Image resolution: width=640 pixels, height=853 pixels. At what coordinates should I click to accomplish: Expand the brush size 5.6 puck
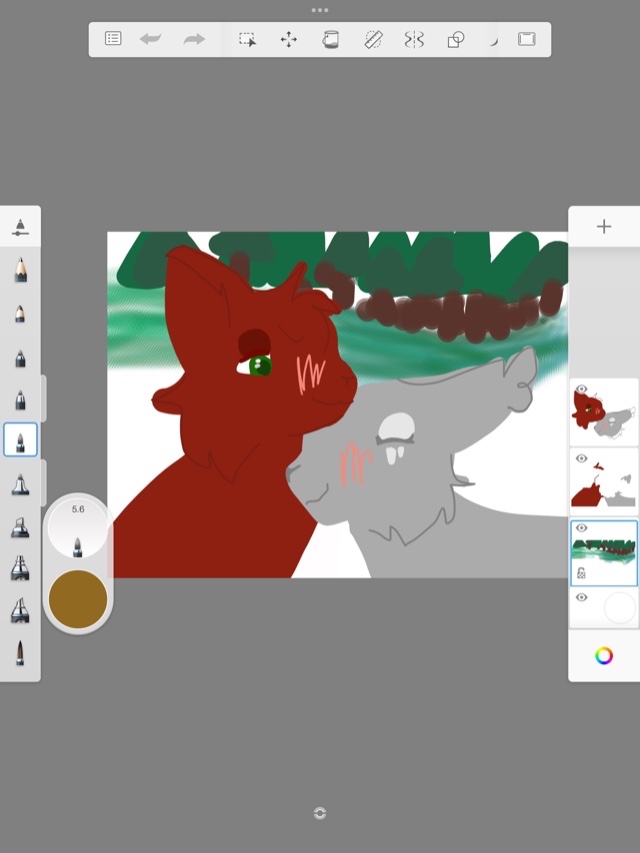[x=78, y=526]
